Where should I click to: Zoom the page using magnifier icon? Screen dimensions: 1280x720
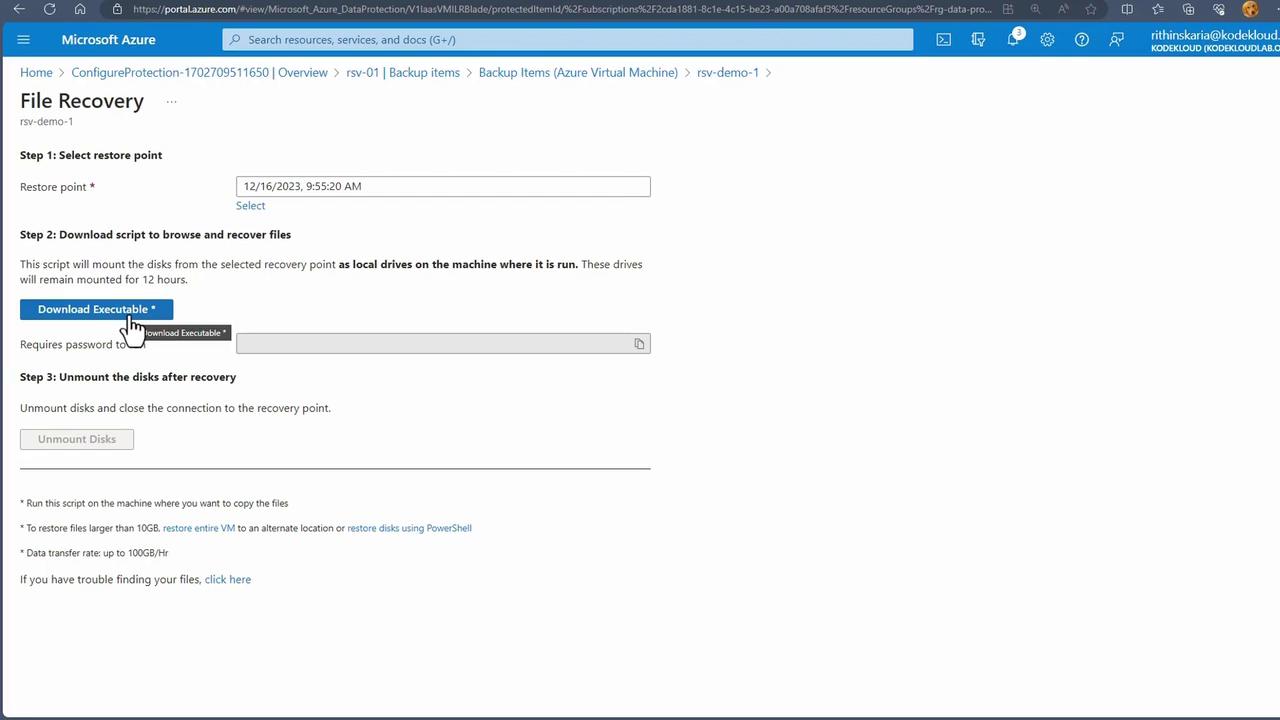click(x=1035, y=9)
